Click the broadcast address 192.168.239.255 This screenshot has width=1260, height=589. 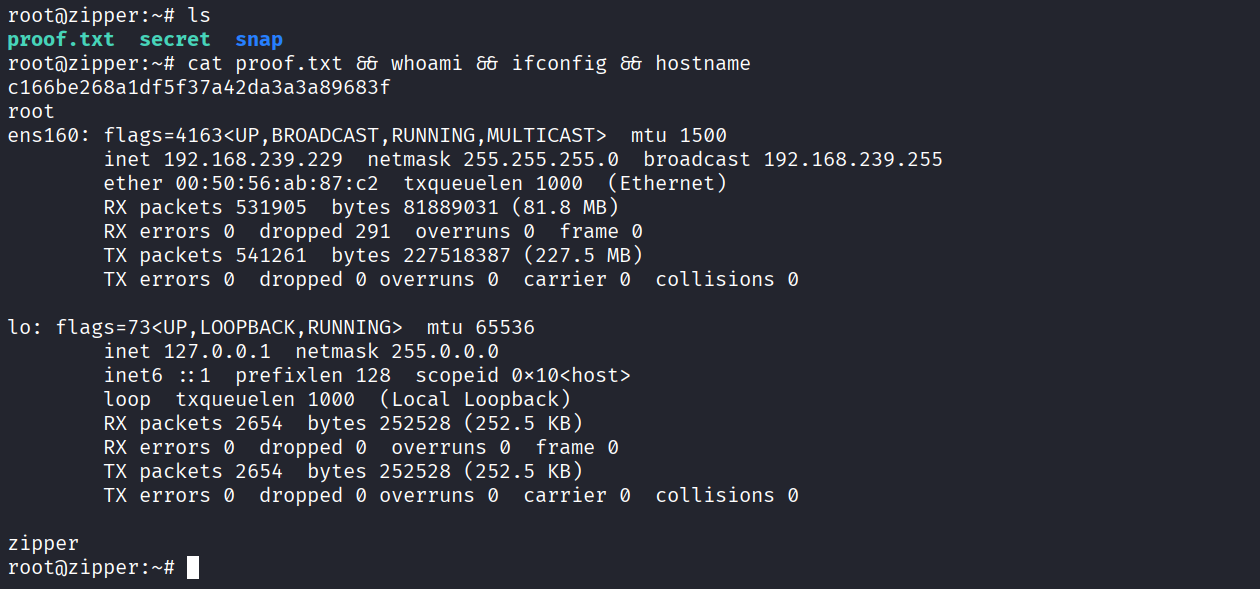pyautogui.click(x=853, y=160)
